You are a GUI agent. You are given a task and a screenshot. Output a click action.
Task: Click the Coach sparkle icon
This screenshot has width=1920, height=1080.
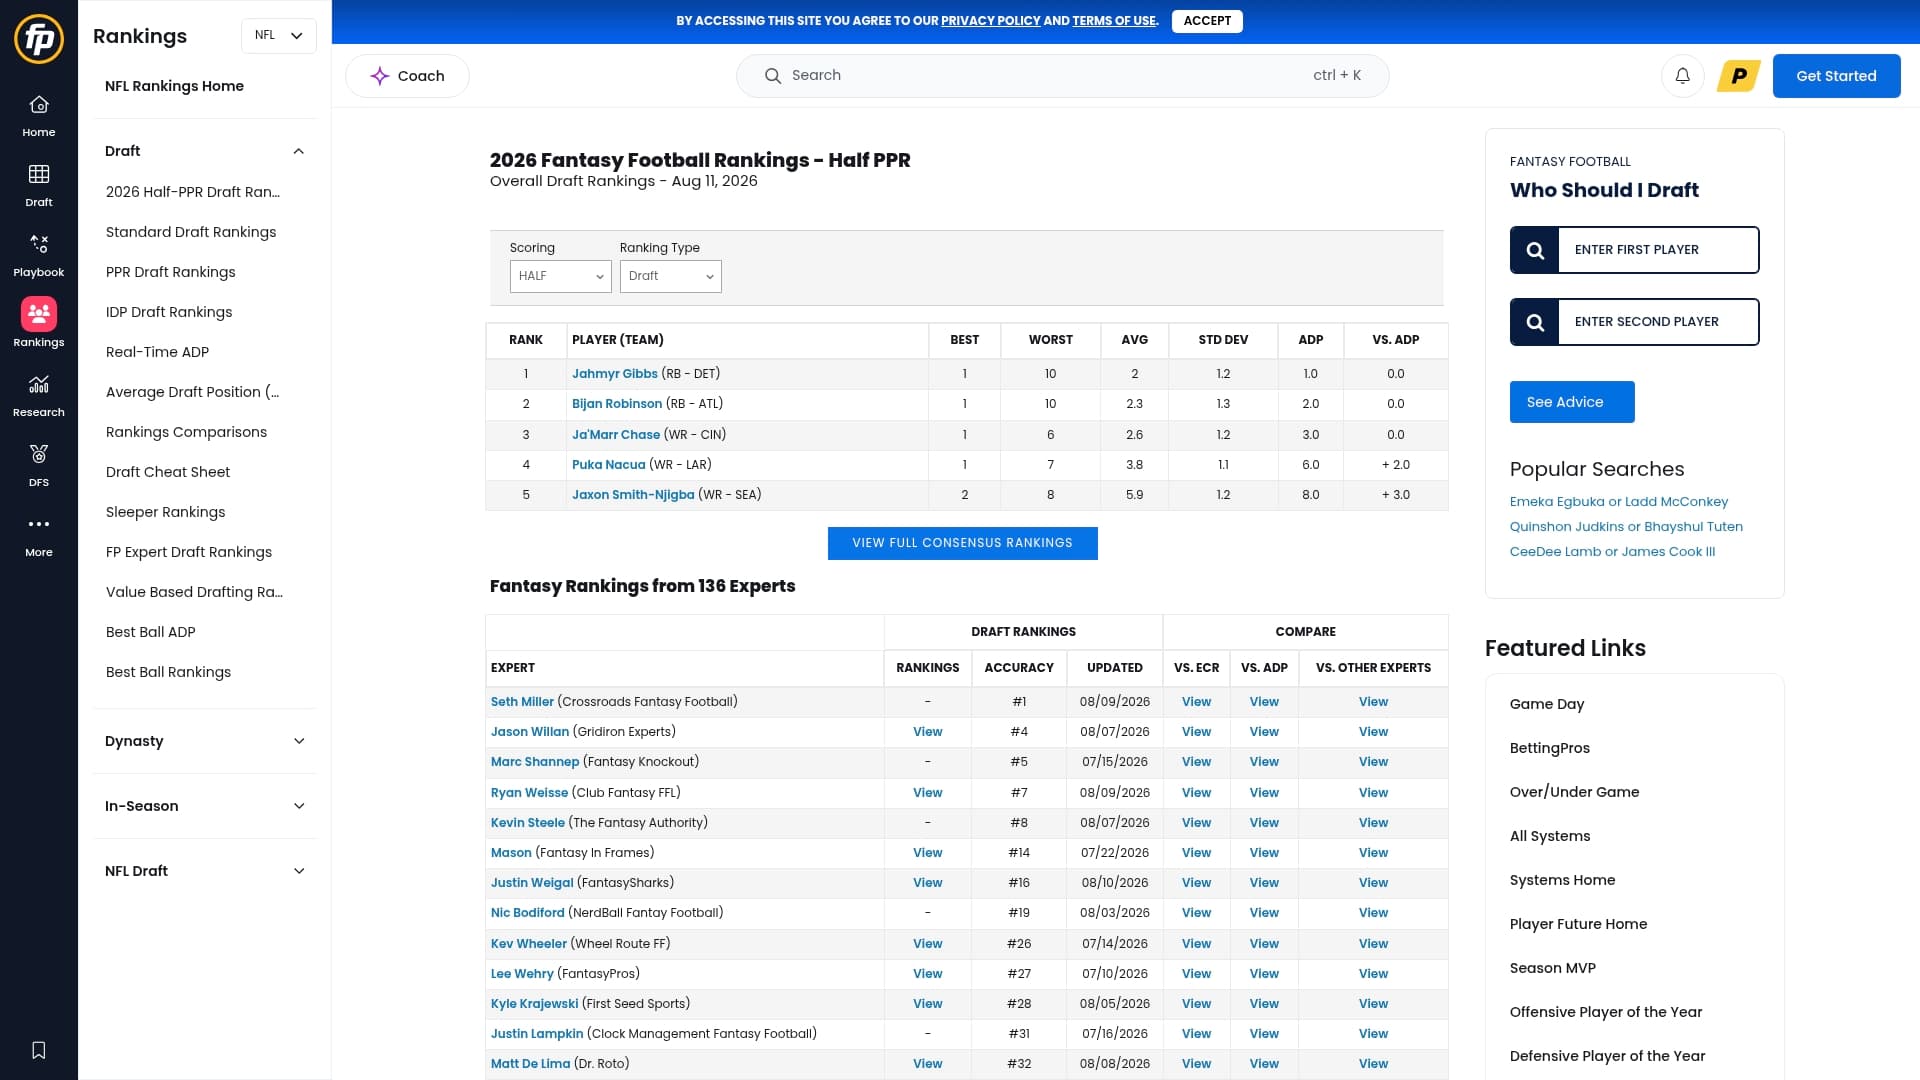point(380,76)
